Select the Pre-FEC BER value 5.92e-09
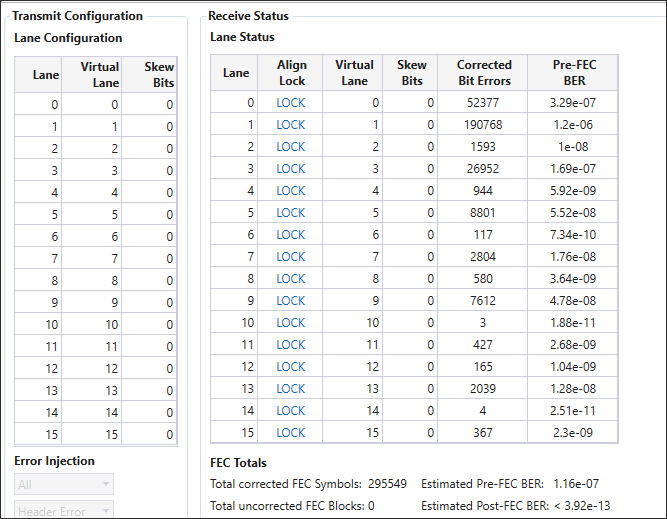 click(573, 191)
